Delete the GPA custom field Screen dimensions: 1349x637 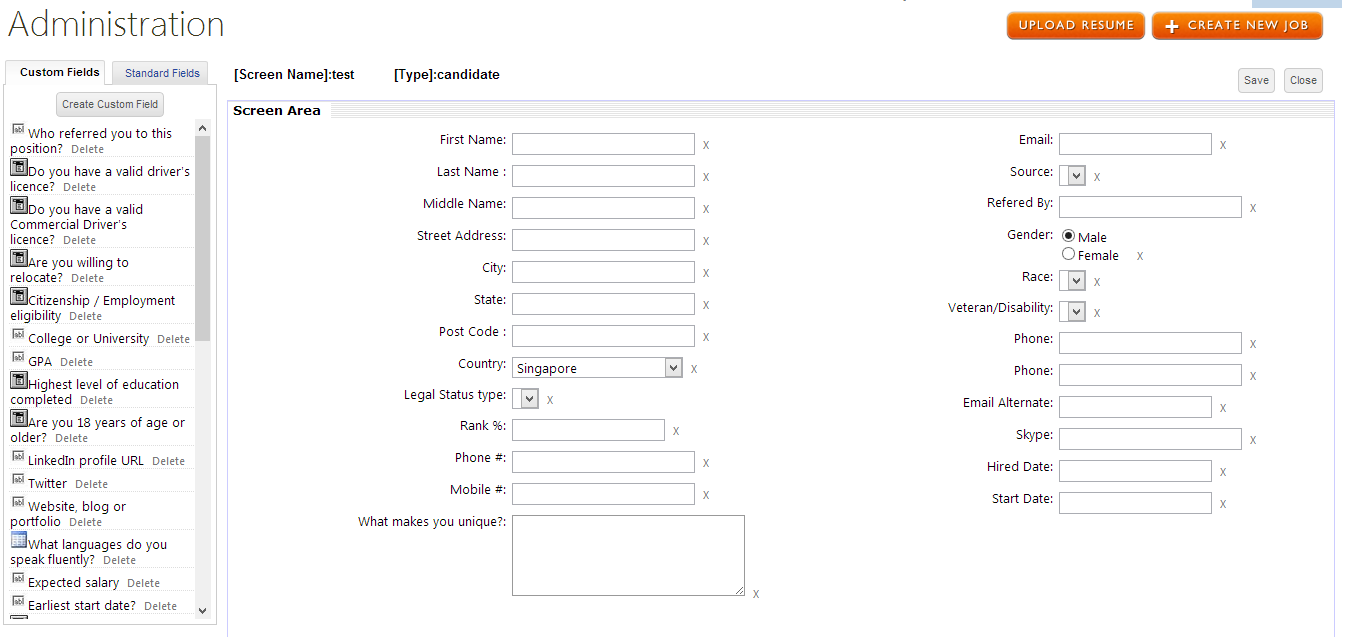point(76,363)
